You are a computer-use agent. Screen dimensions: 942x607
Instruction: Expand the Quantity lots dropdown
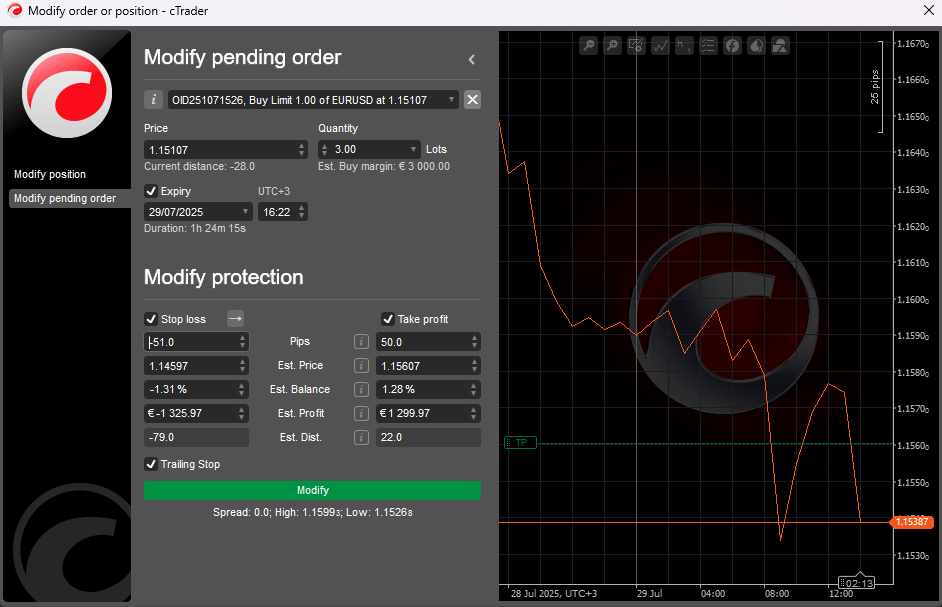click(412, 149)
